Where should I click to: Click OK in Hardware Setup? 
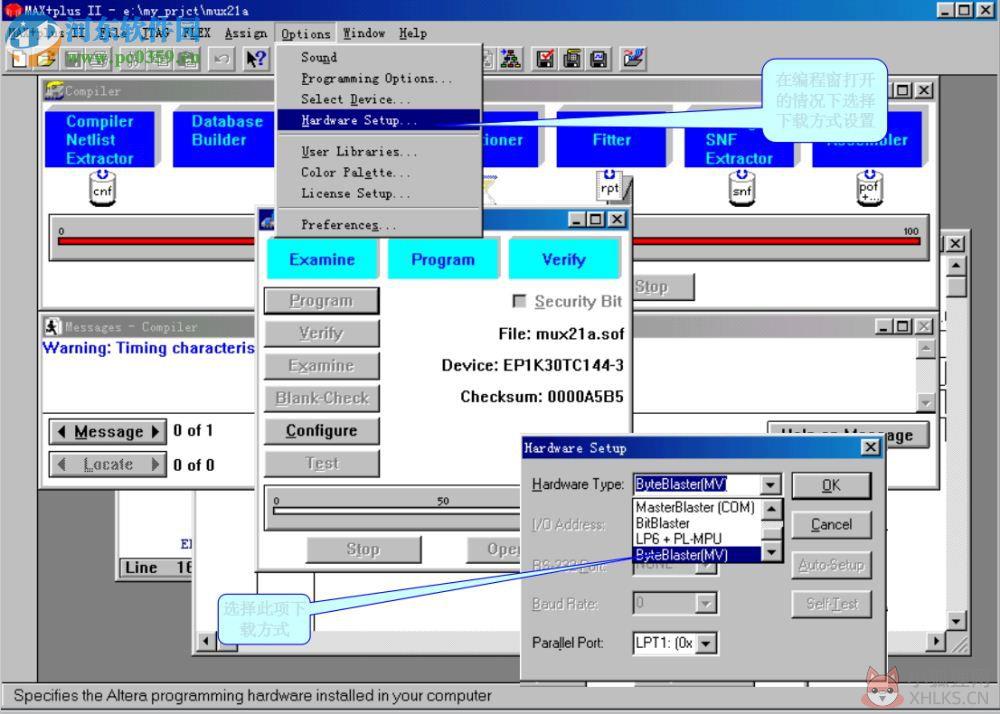(x=831, y=486)
